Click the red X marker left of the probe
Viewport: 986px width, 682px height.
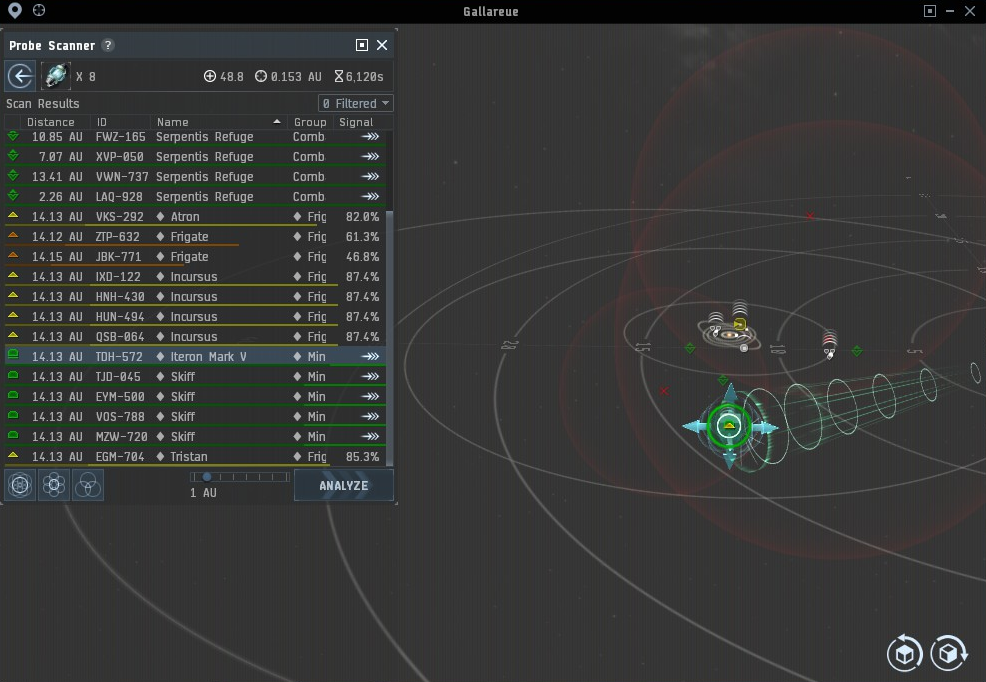[664, 391]
